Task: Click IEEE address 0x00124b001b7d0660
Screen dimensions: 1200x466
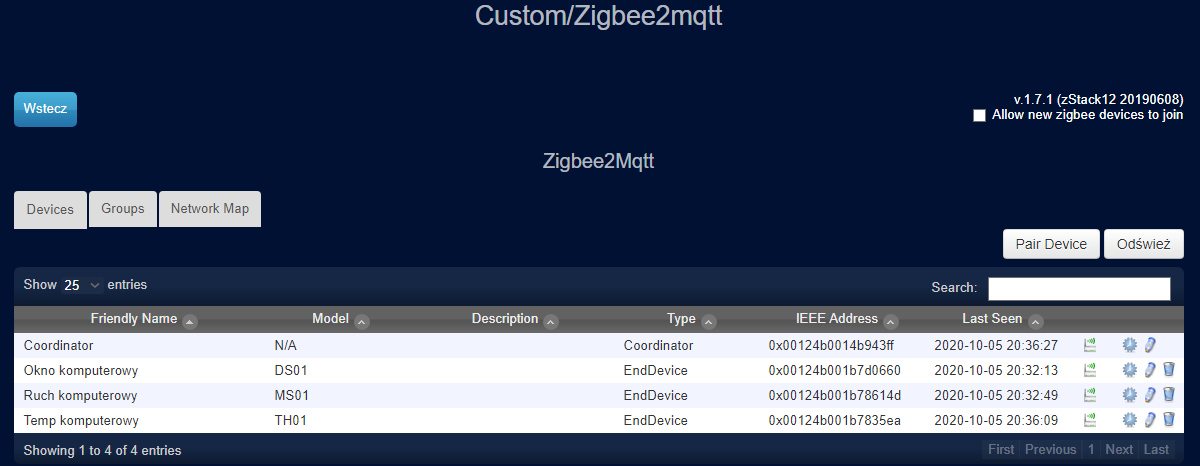Action: (x=834, y=370)
